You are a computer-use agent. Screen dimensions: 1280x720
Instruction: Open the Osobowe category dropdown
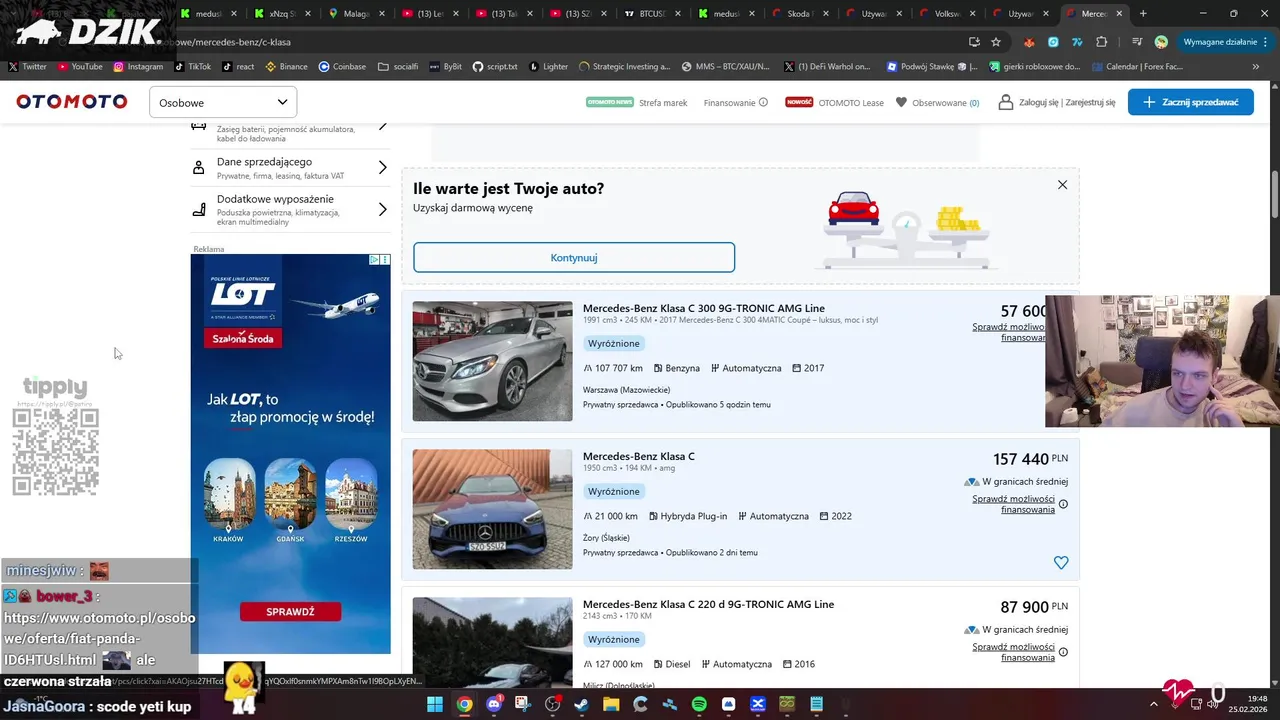coord(223,102)
